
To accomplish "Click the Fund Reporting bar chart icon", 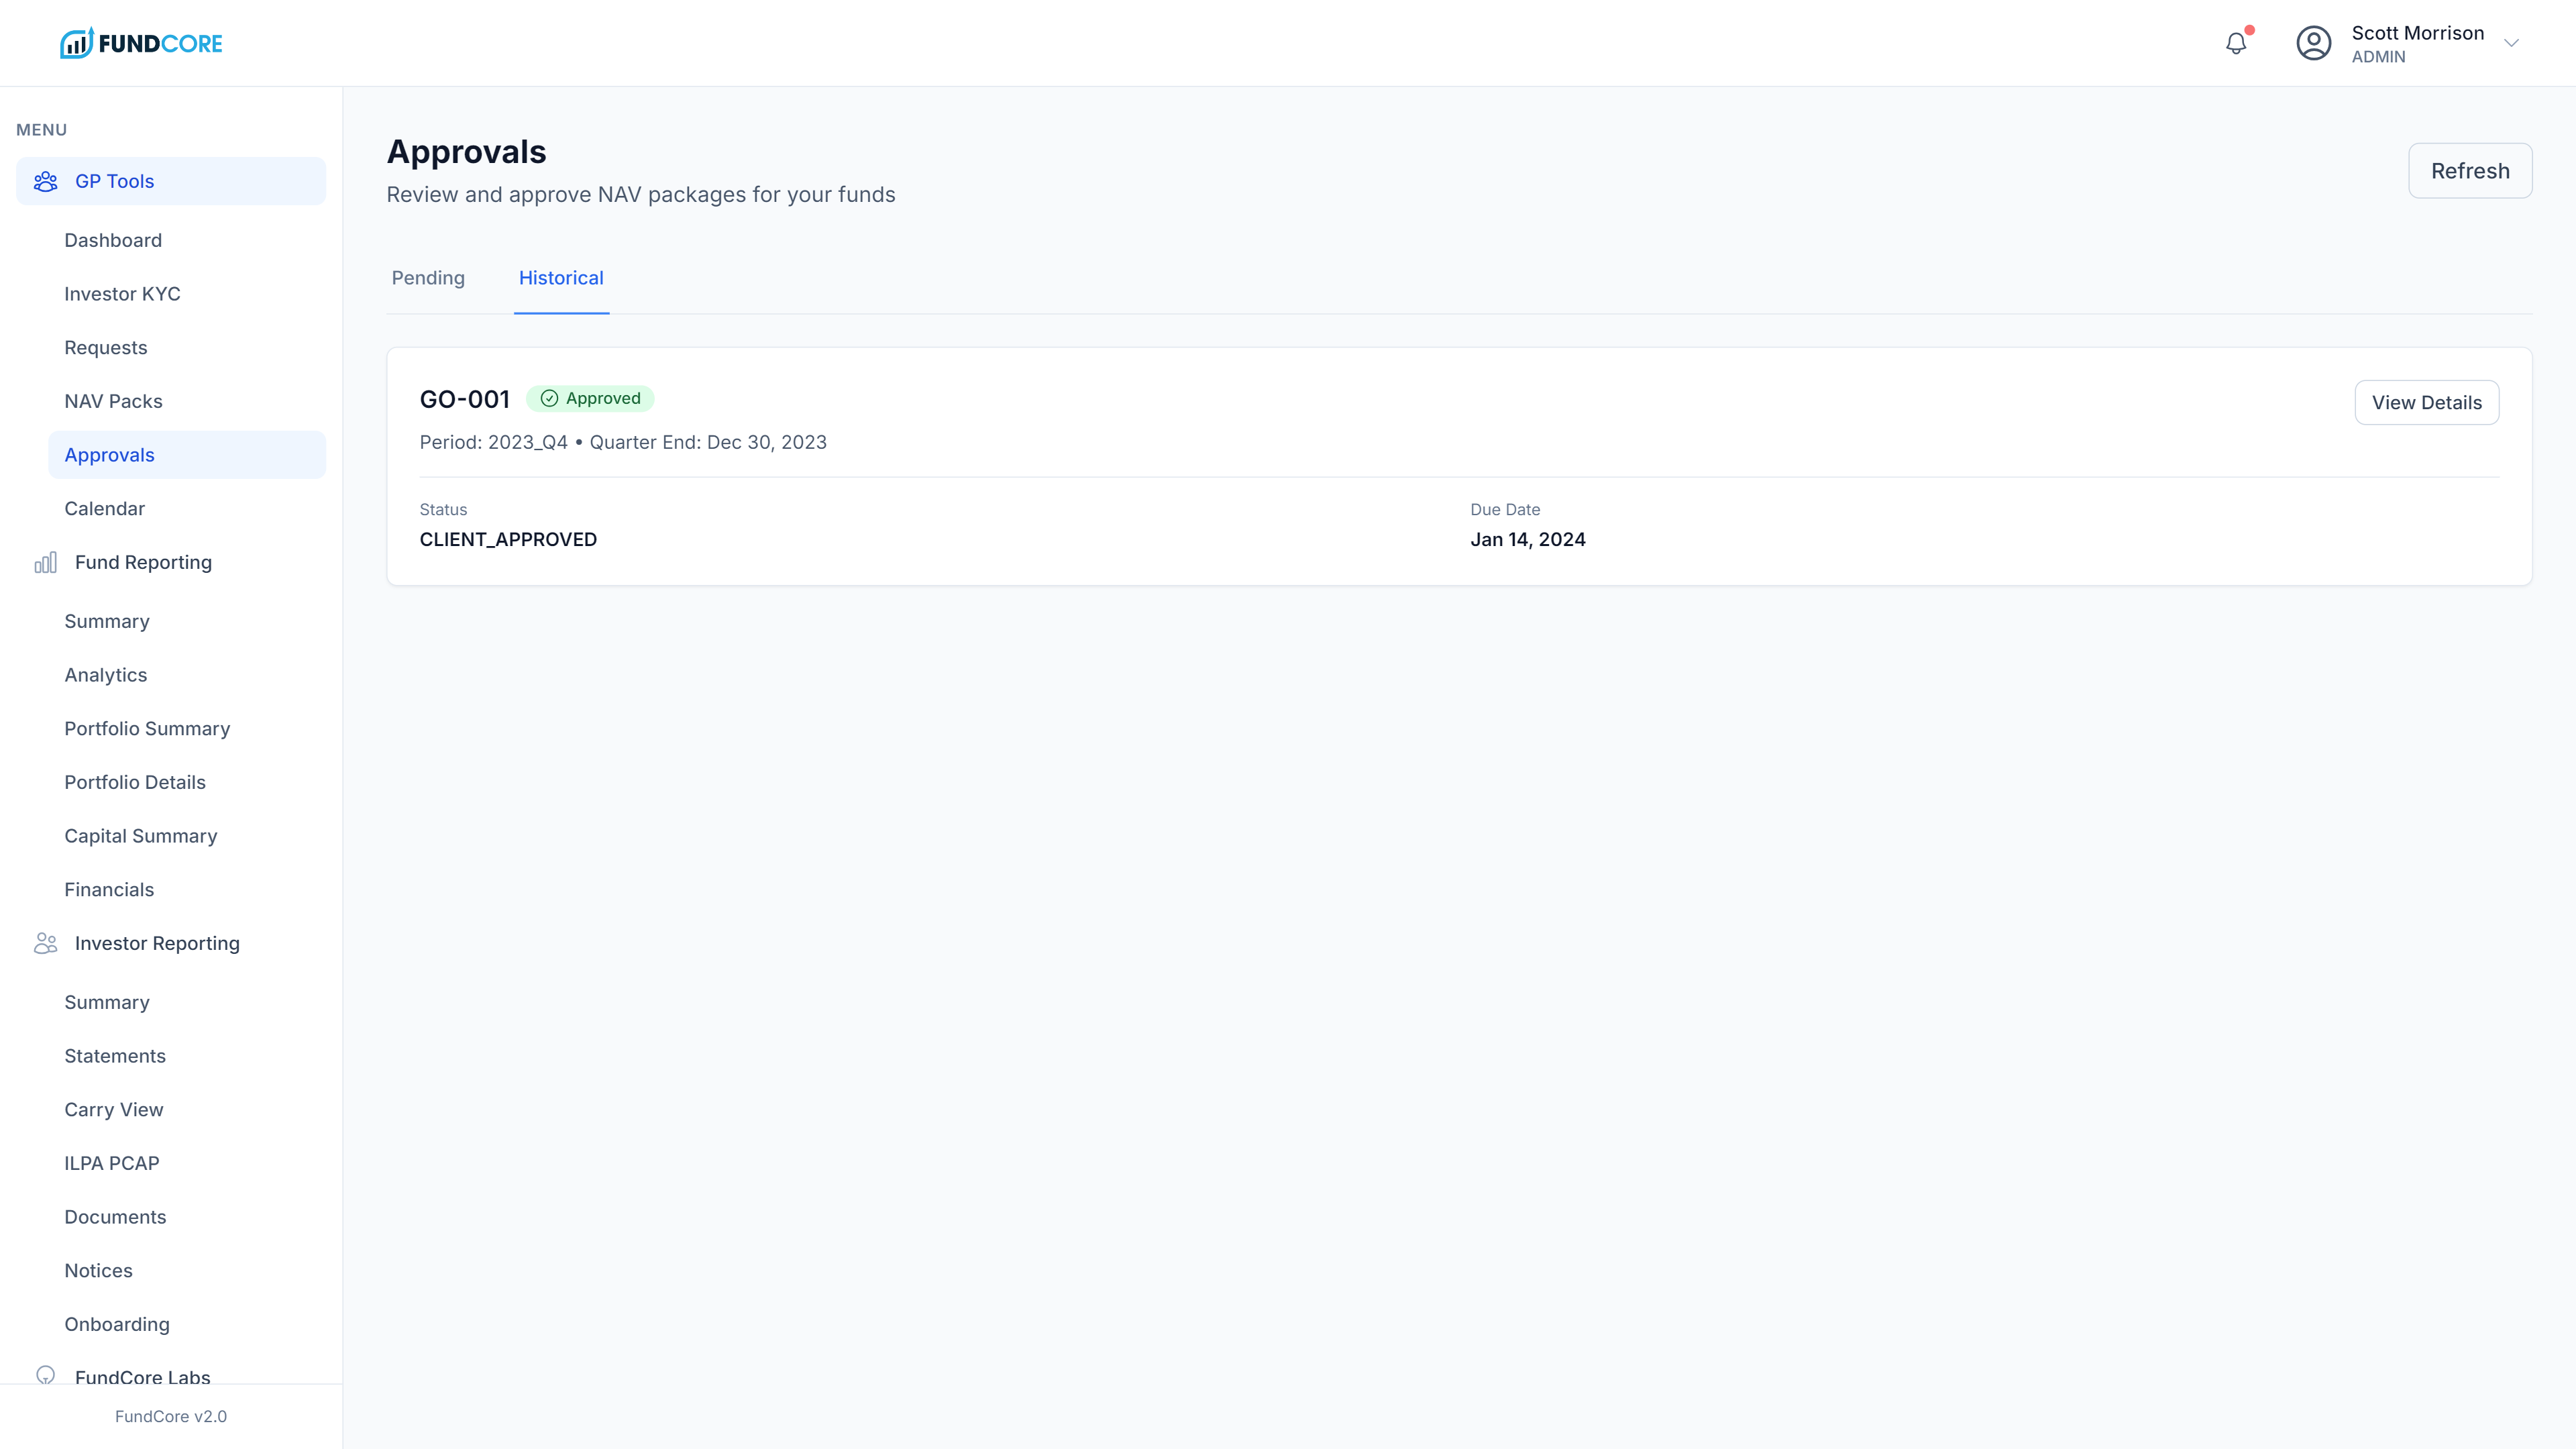I will [x=45, y=562].
